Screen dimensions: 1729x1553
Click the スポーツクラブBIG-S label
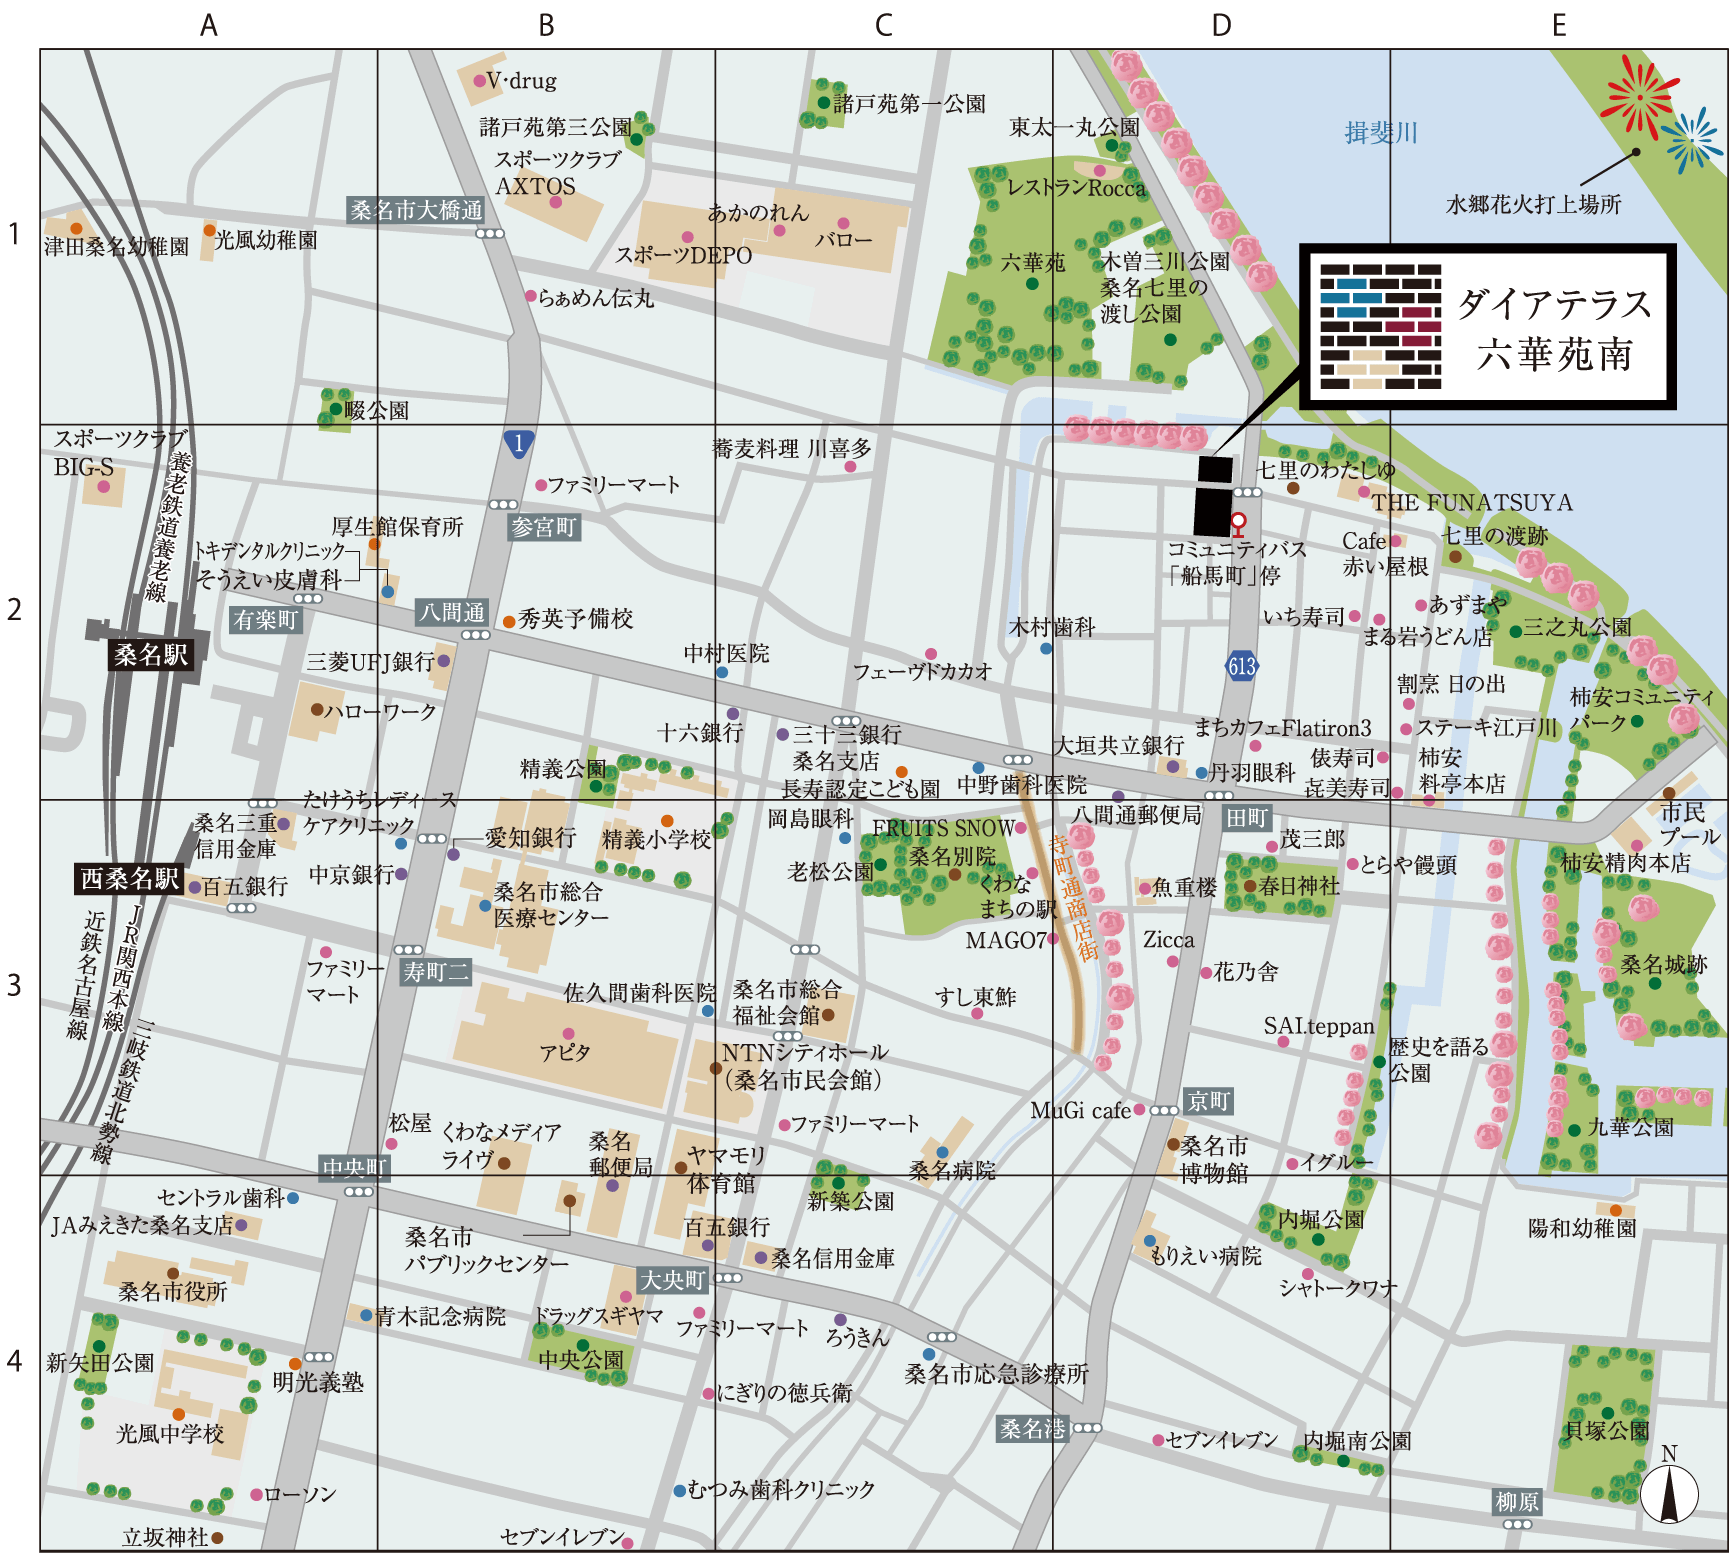click(120, 452)
